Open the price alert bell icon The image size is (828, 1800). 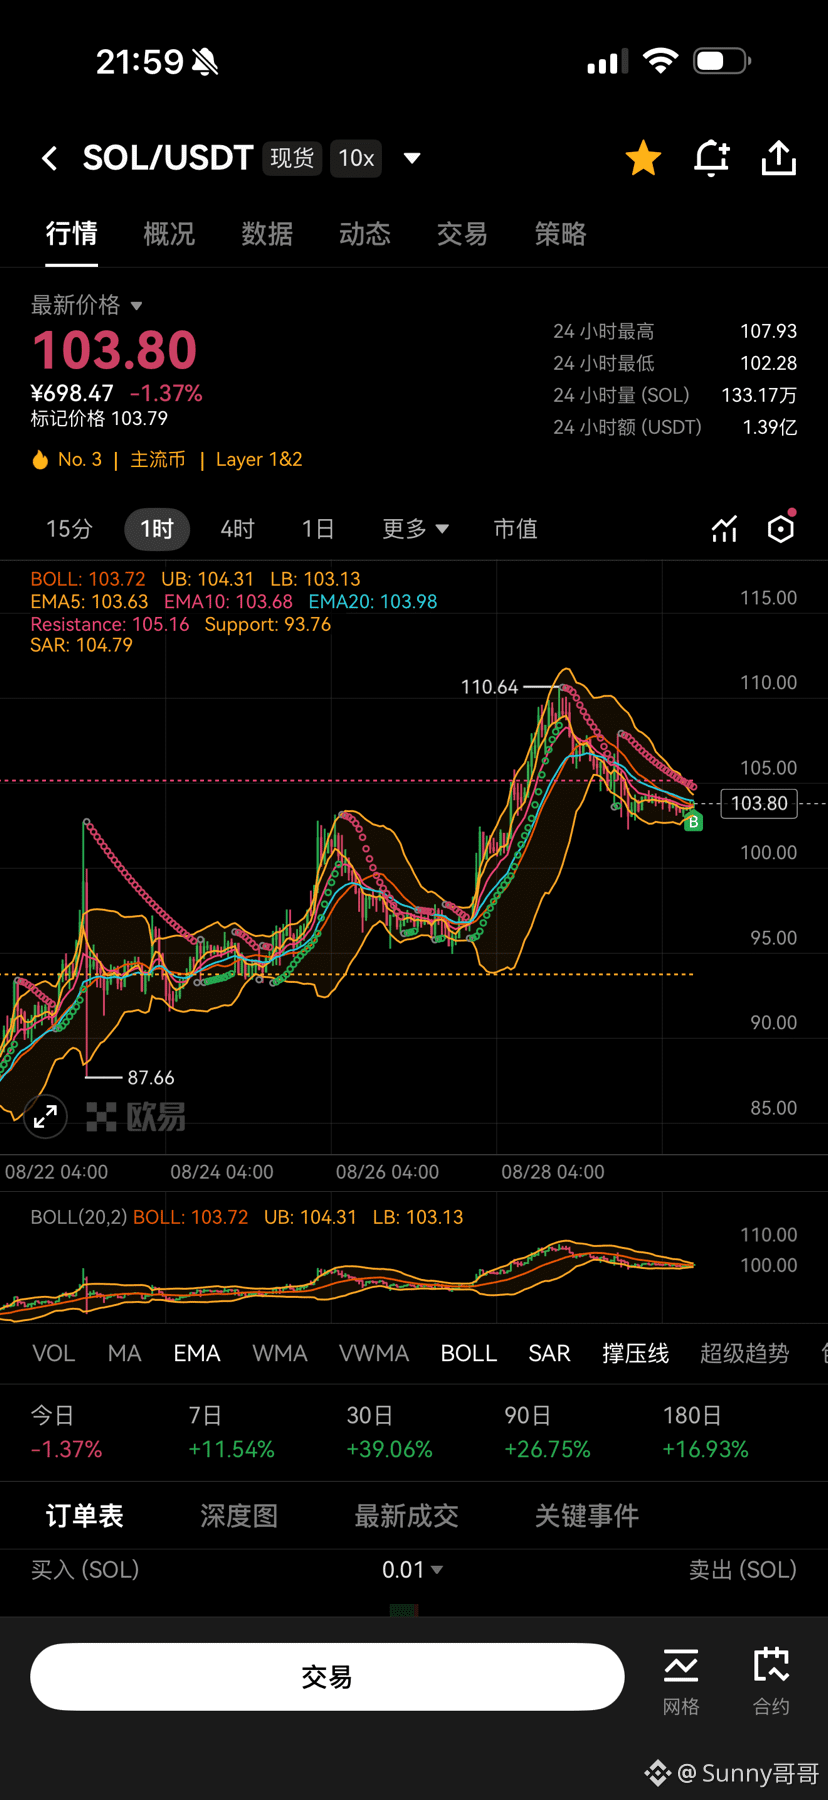click(x=711, y=158)
